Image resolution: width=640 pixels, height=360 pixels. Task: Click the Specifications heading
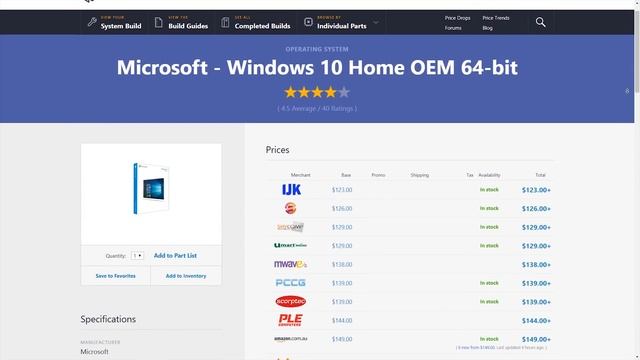(108, 319)
